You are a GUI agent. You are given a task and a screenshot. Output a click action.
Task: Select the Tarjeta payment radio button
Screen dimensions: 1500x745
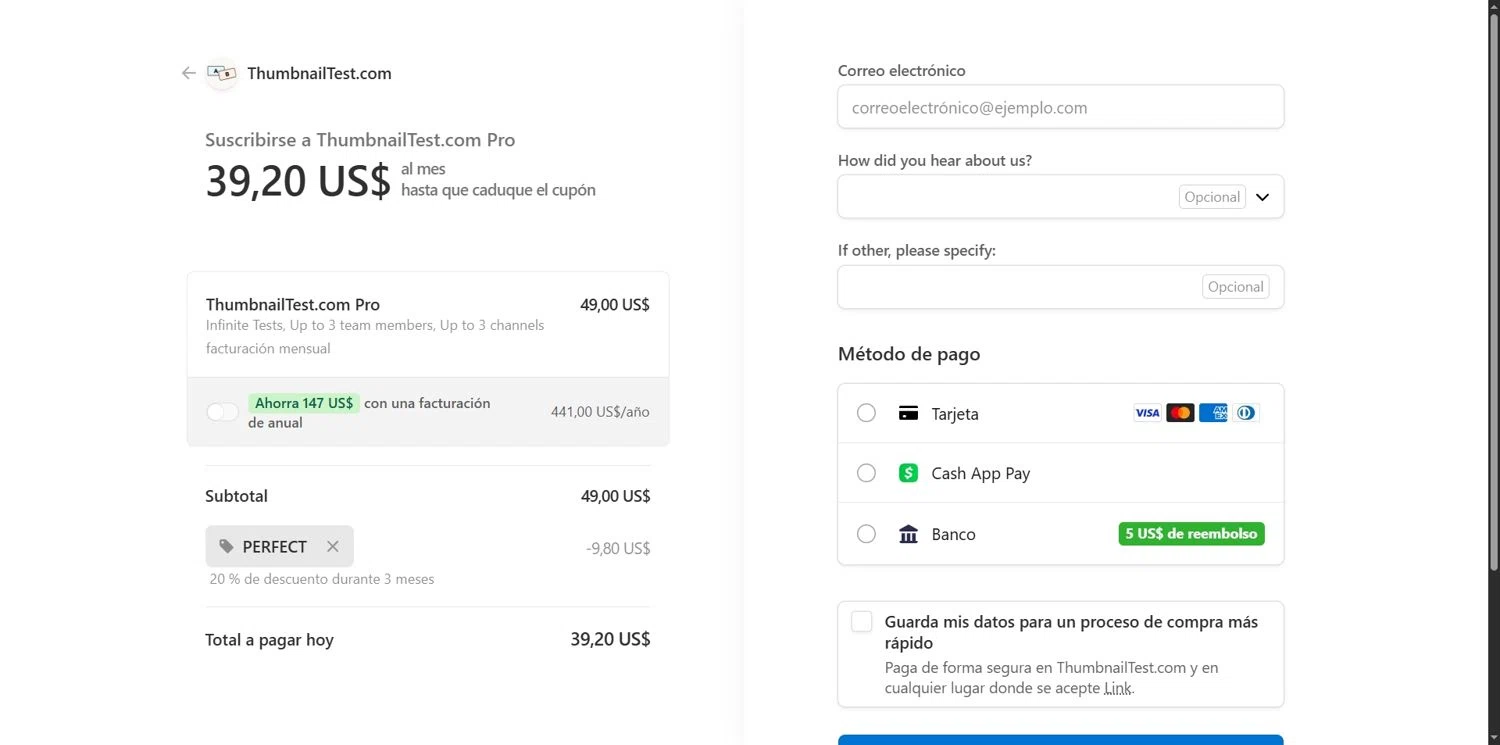coord(866,413)
